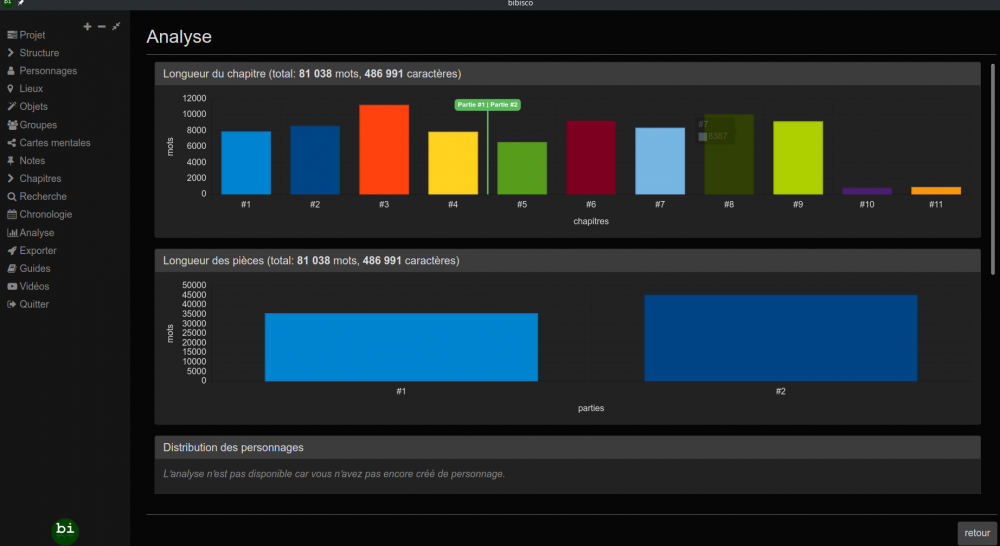Image resolution: width=1000 pixels, height=546 pixels.
Task: Click the Objets magic wand icon
Action: (x=11, y=107)
